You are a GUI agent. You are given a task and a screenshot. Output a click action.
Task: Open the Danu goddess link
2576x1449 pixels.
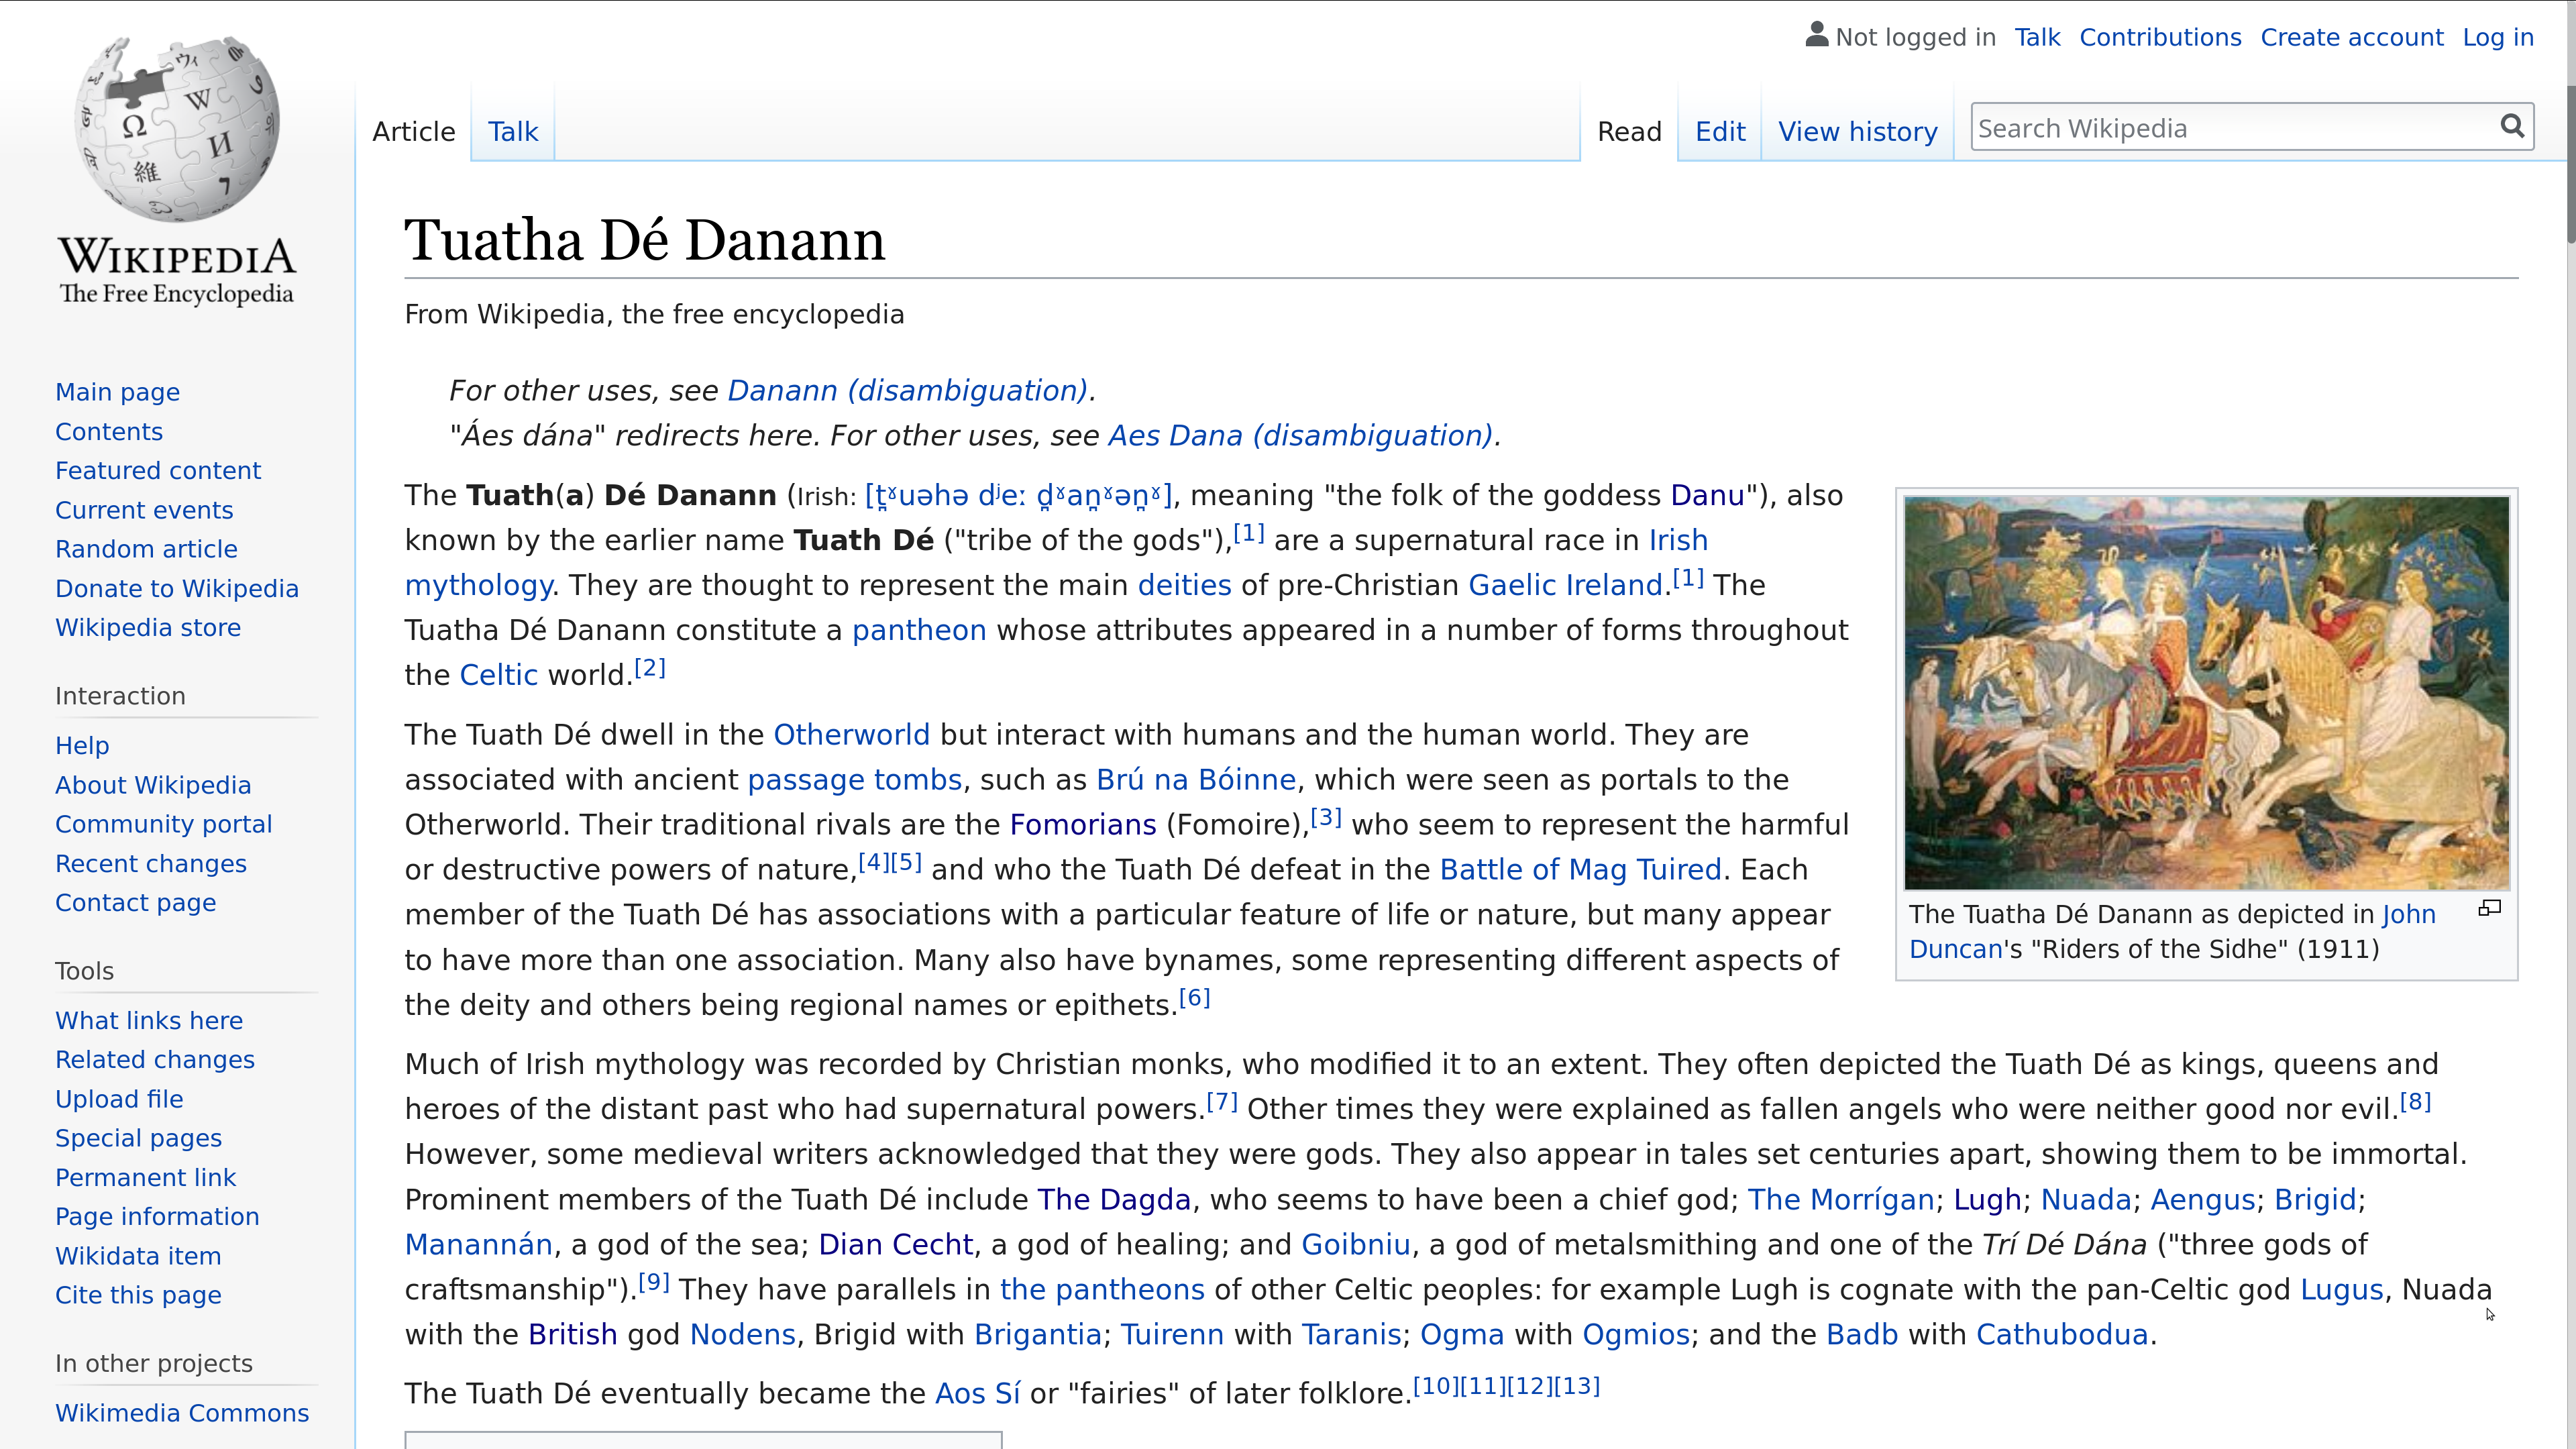1707,496
